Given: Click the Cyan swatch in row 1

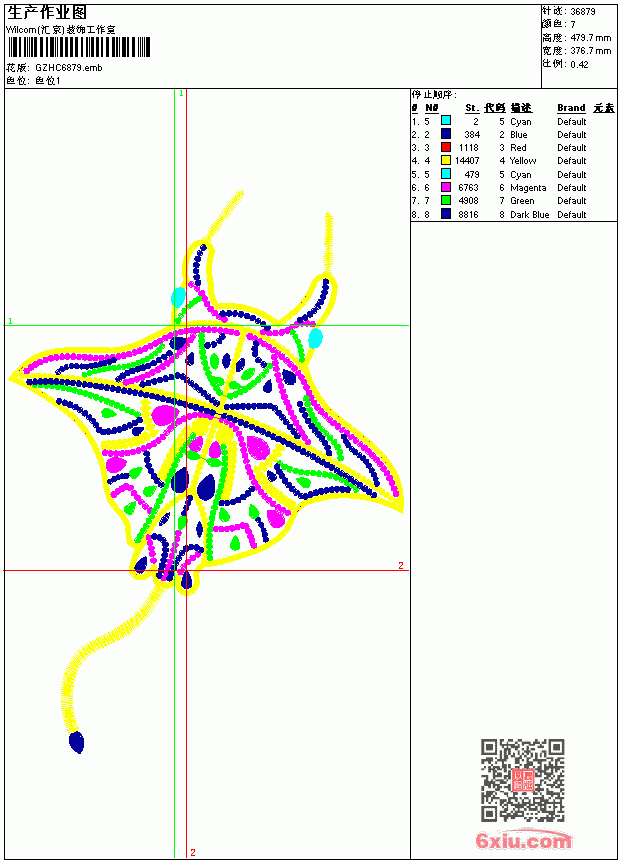Looking at the screenshot, I should point(446,121).
